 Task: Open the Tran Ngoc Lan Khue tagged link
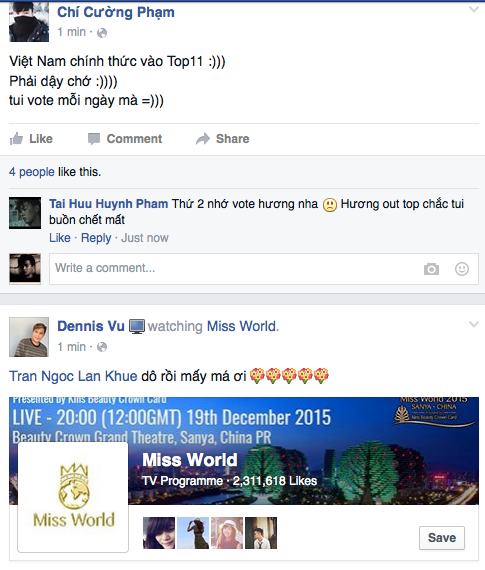coord(73,376)
